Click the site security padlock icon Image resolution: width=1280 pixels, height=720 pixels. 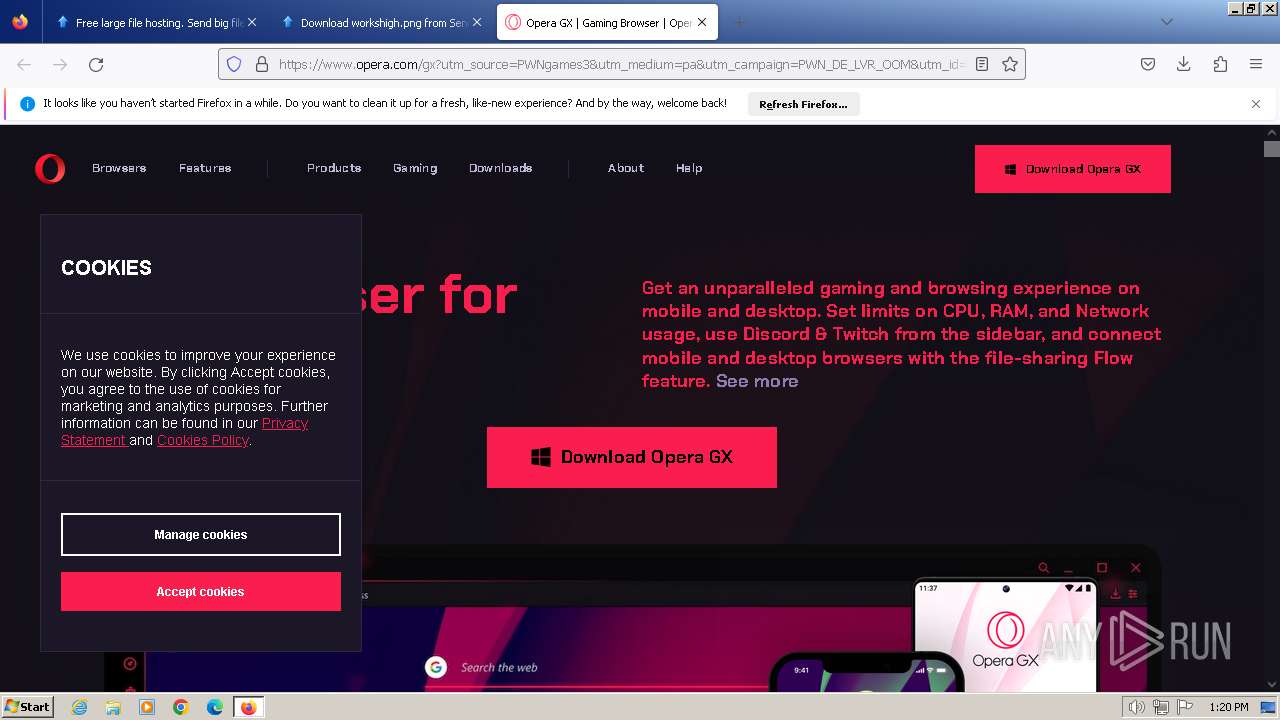(x=262, y=64)
